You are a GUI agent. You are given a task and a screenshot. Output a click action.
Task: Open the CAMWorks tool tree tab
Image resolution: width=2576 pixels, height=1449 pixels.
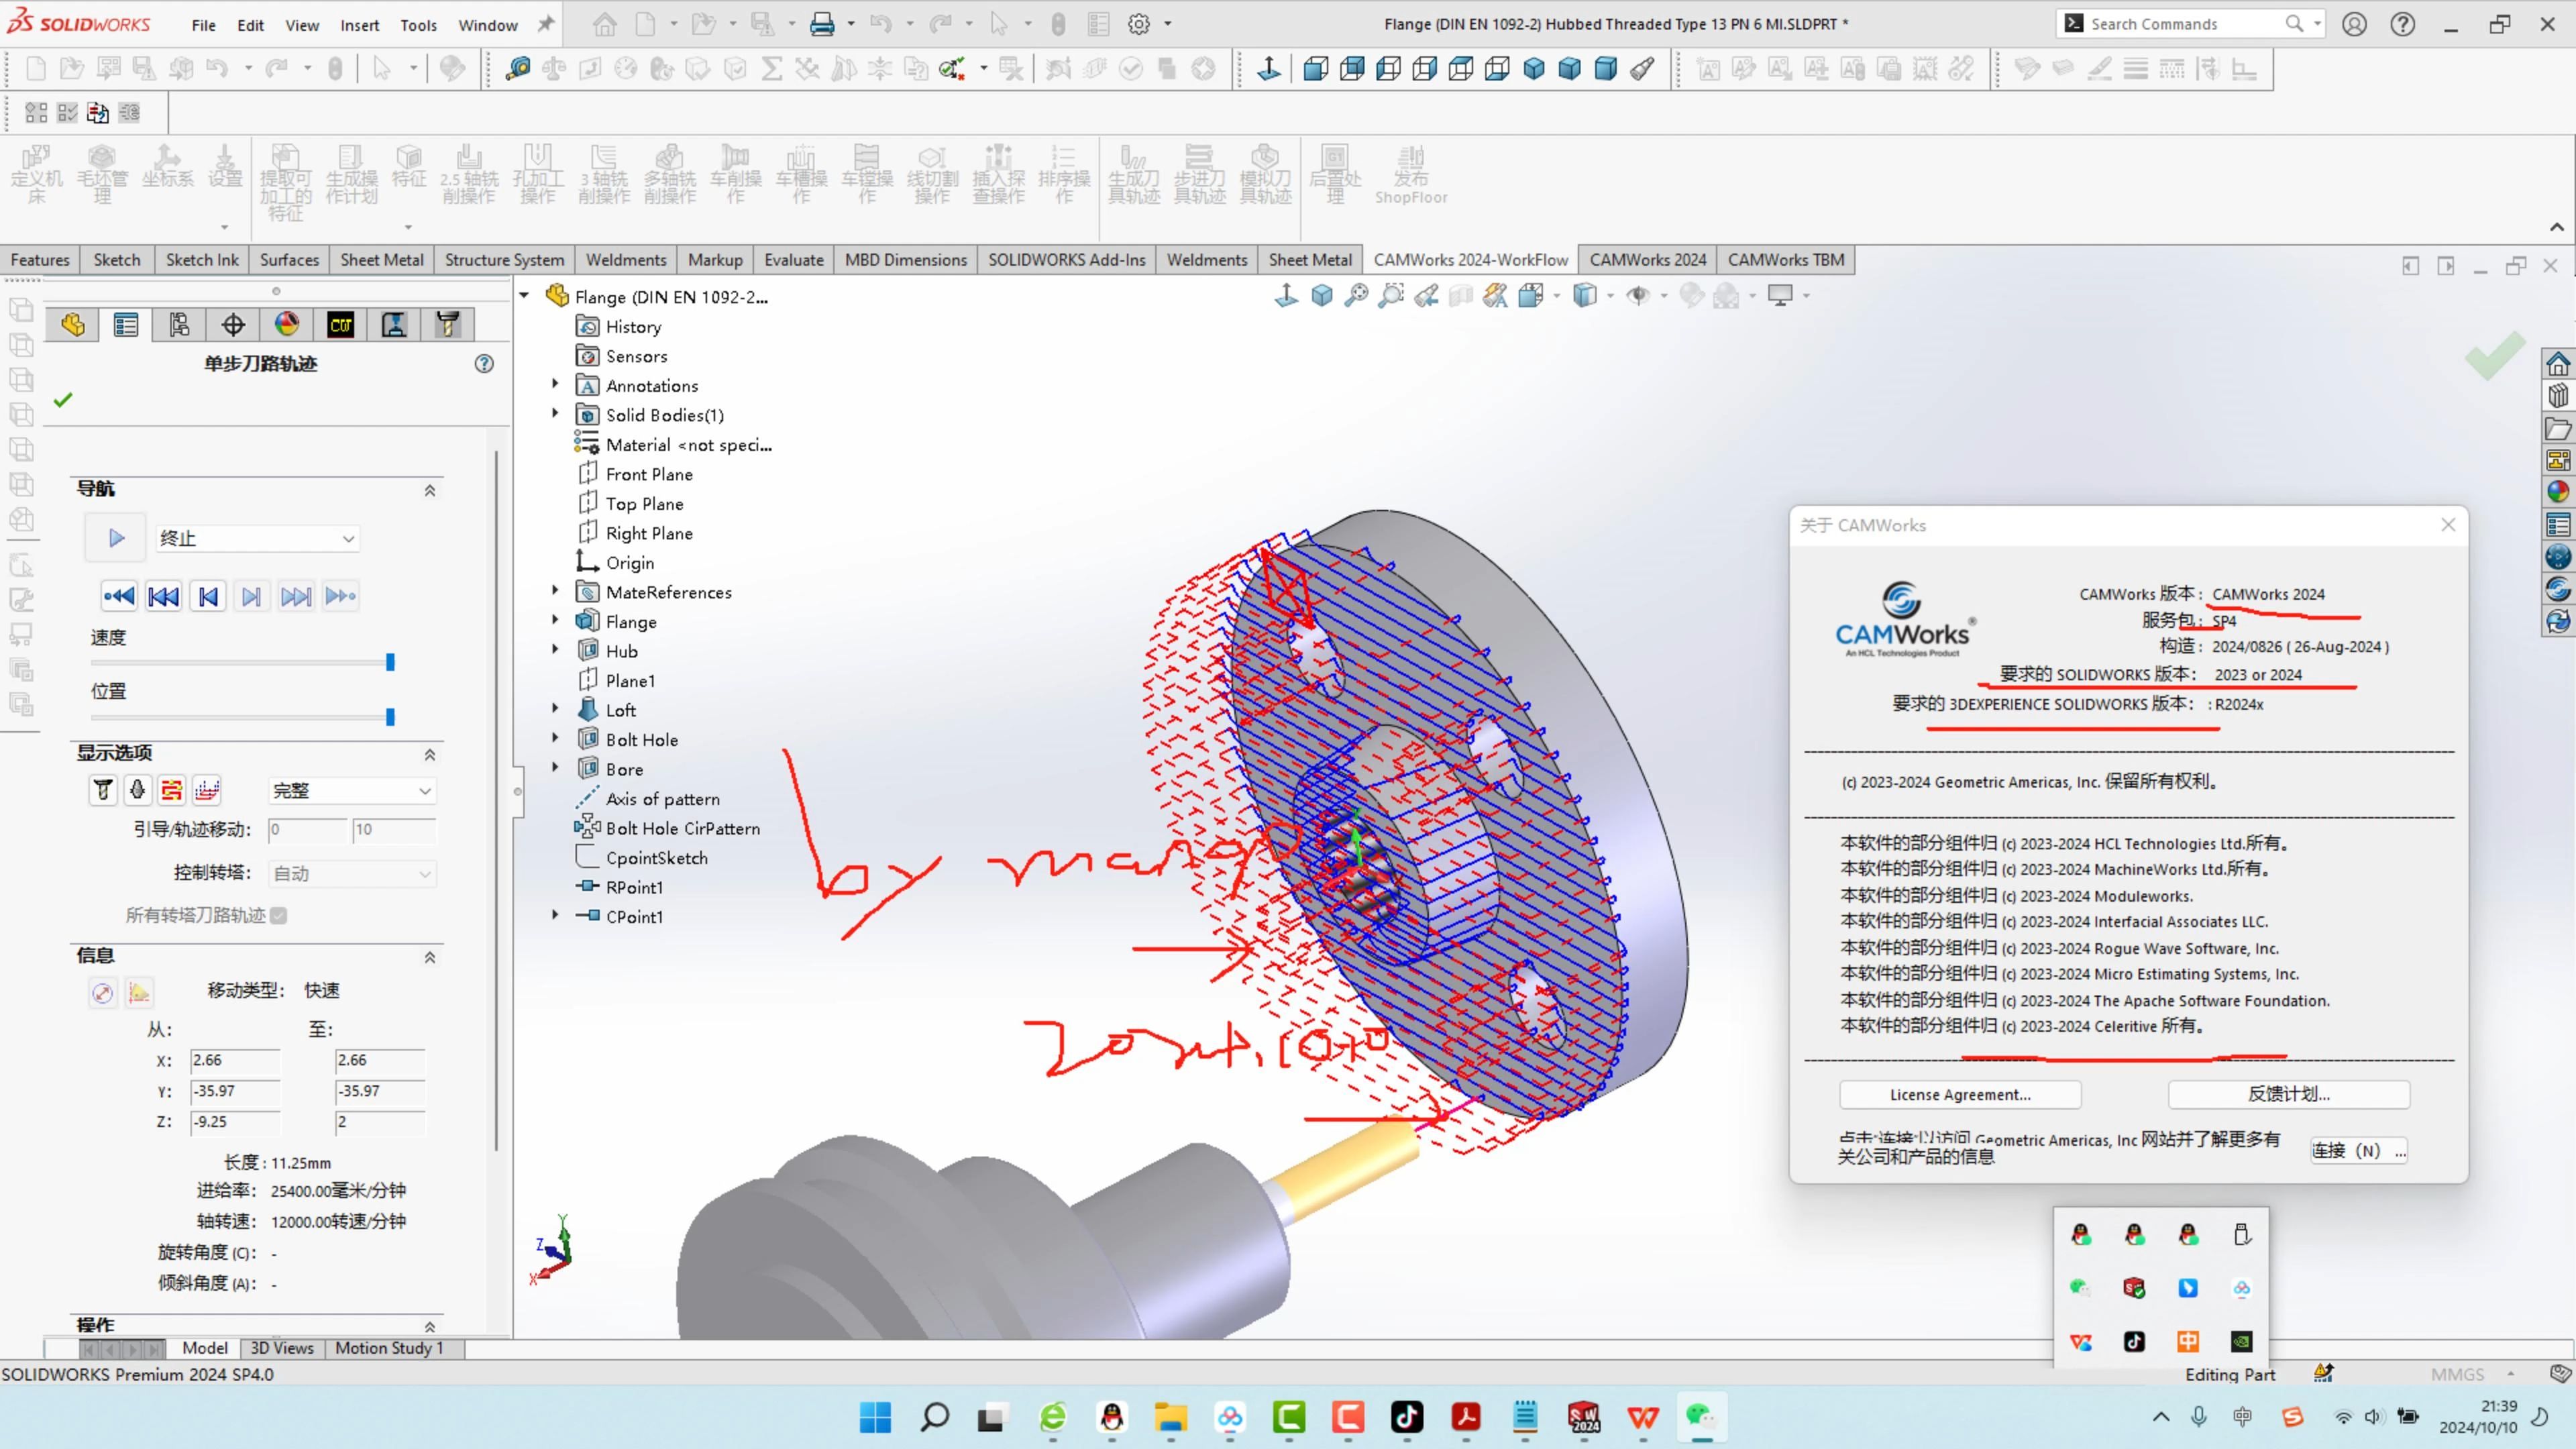point(448,325)
